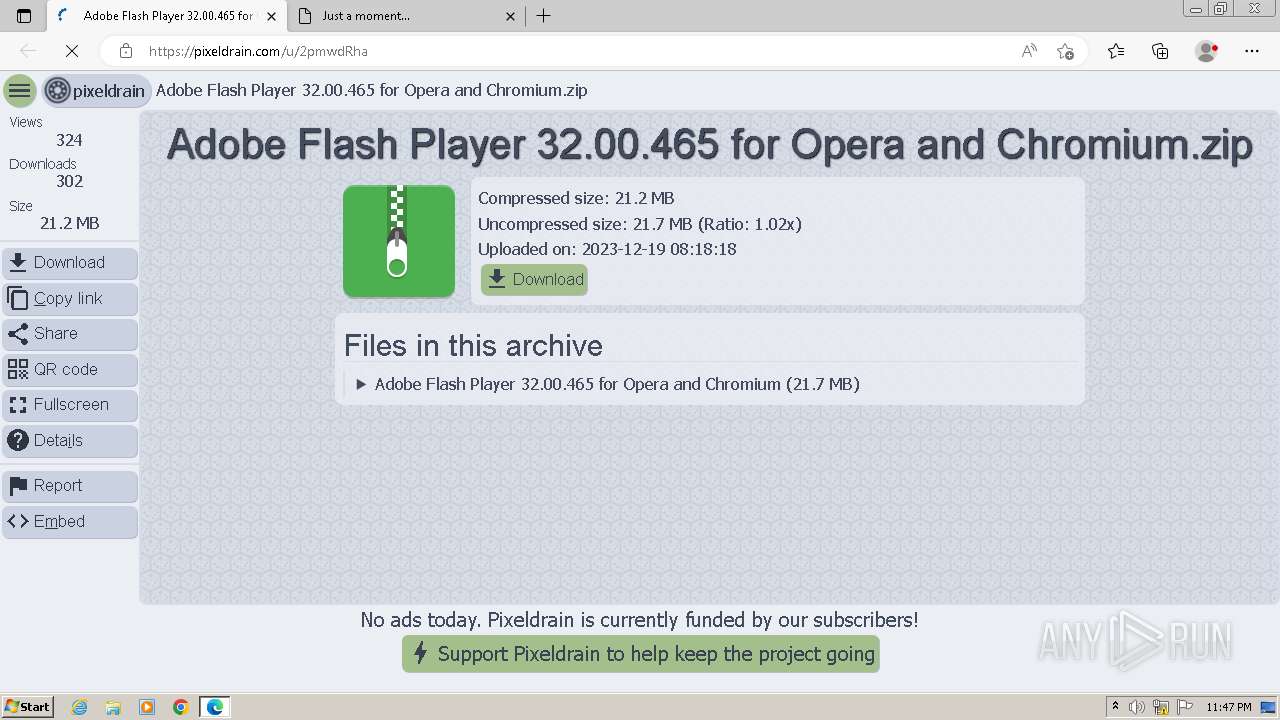1280x720 pixels.
Task: Click the large Adobe Flash Player zip title heading
Action: pyautogui.click(x=709, y=145)
